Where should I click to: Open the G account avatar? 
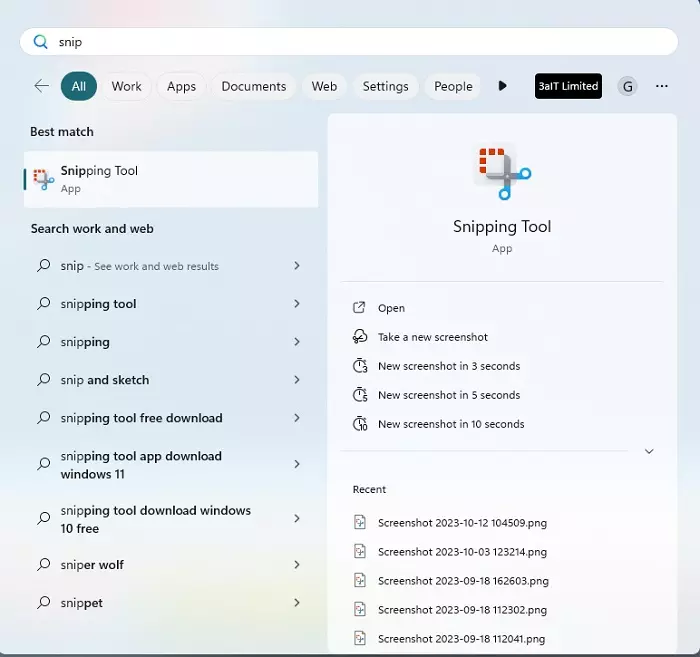(627, 86)
